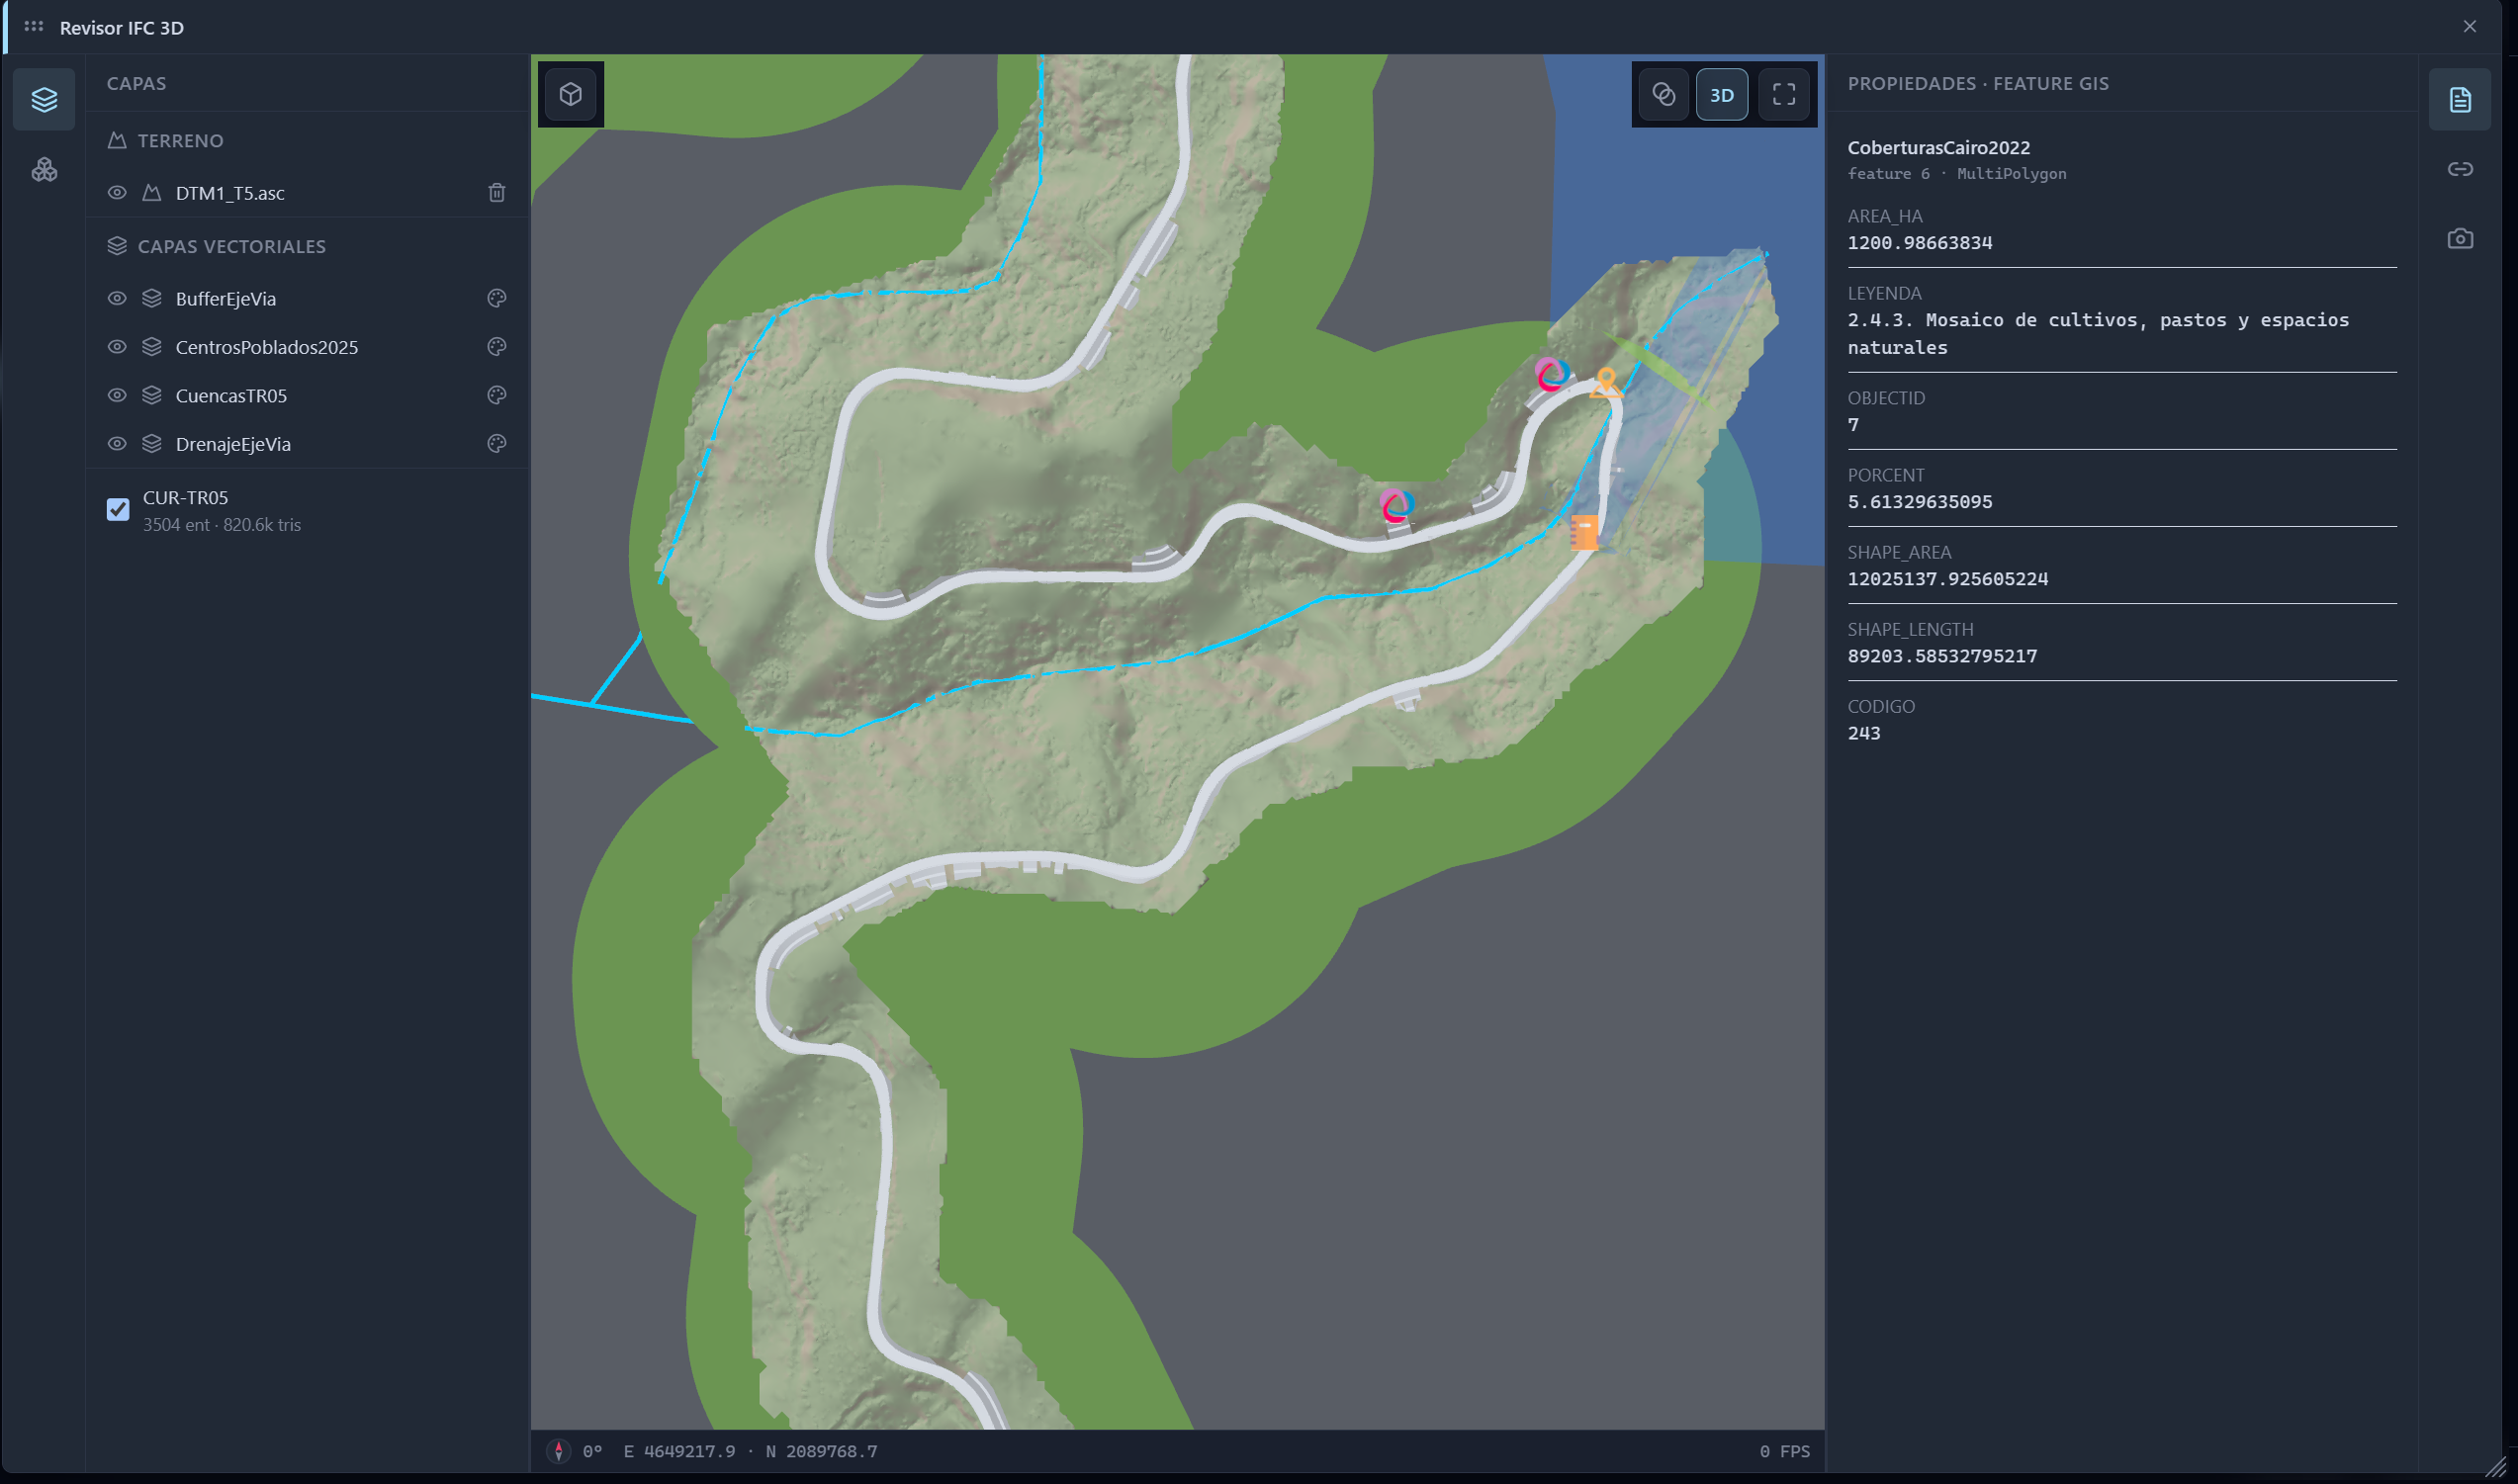Click the CAPAS VECTORIALES section header
Viewport: 2518px width, 1484px height.
tap(231, 247)
